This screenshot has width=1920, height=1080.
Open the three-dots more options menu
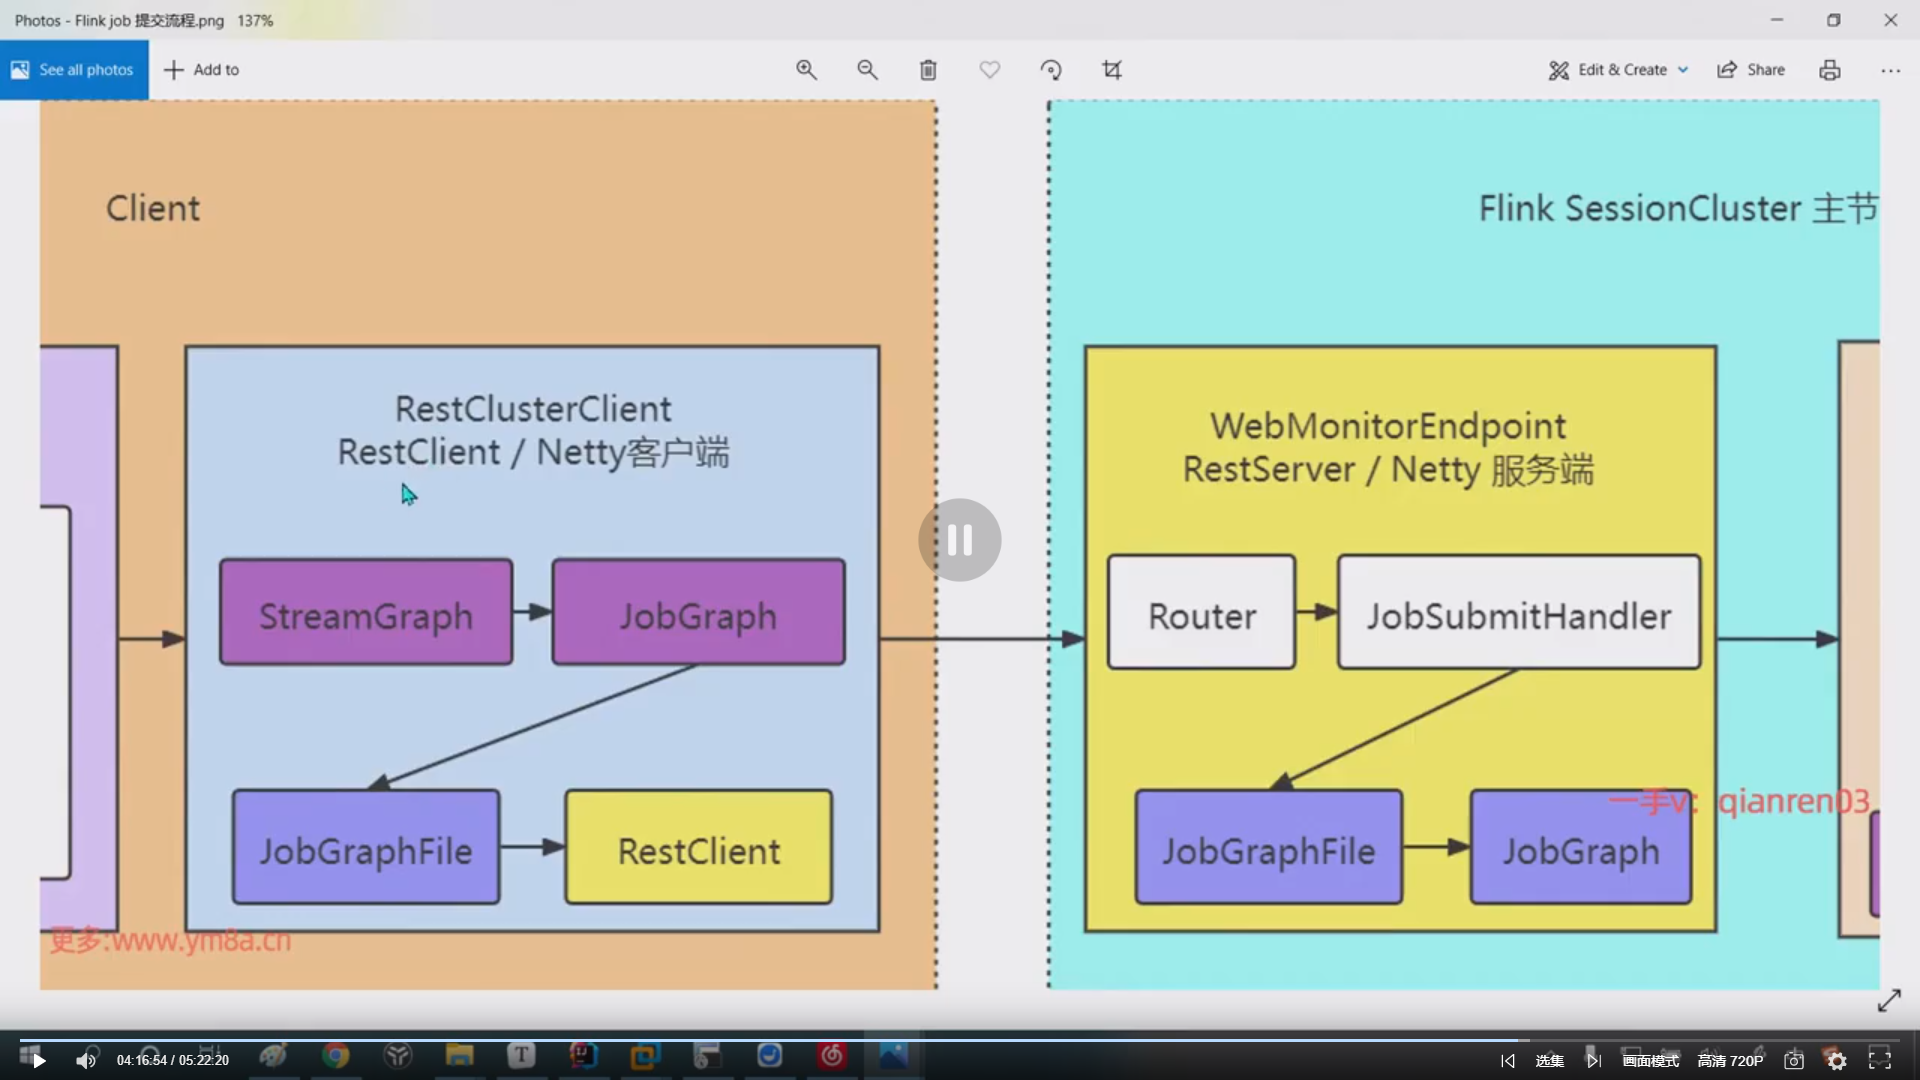click(x=1889, y=70)
